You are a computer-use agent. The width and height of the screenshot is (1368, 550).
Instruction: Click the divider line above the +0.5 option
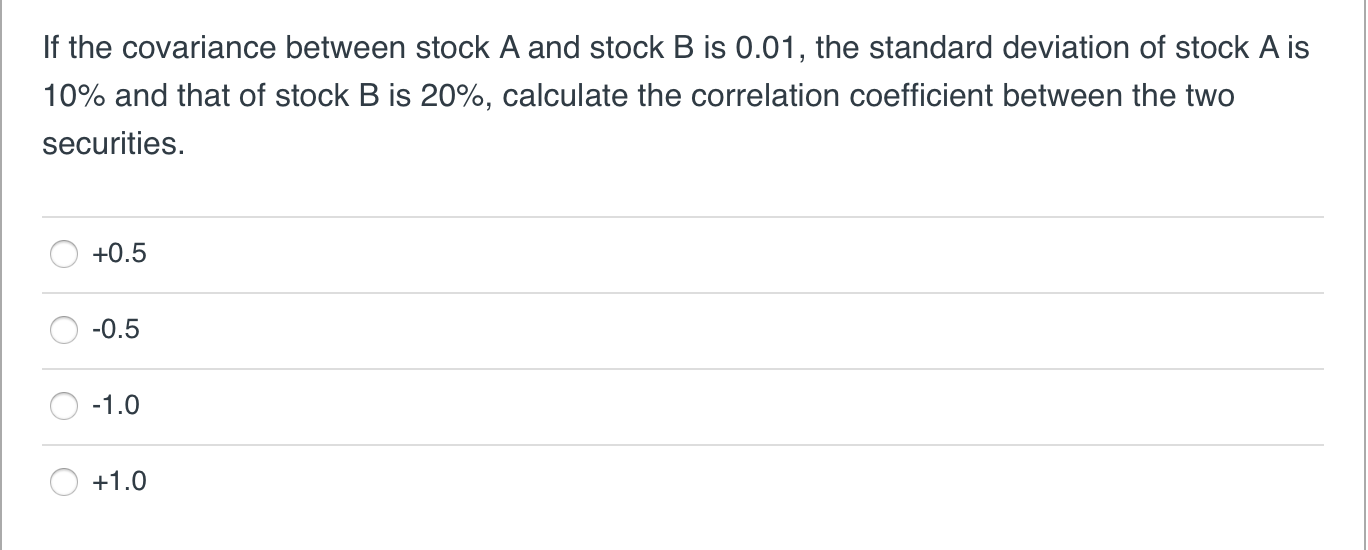coord(683,217)
